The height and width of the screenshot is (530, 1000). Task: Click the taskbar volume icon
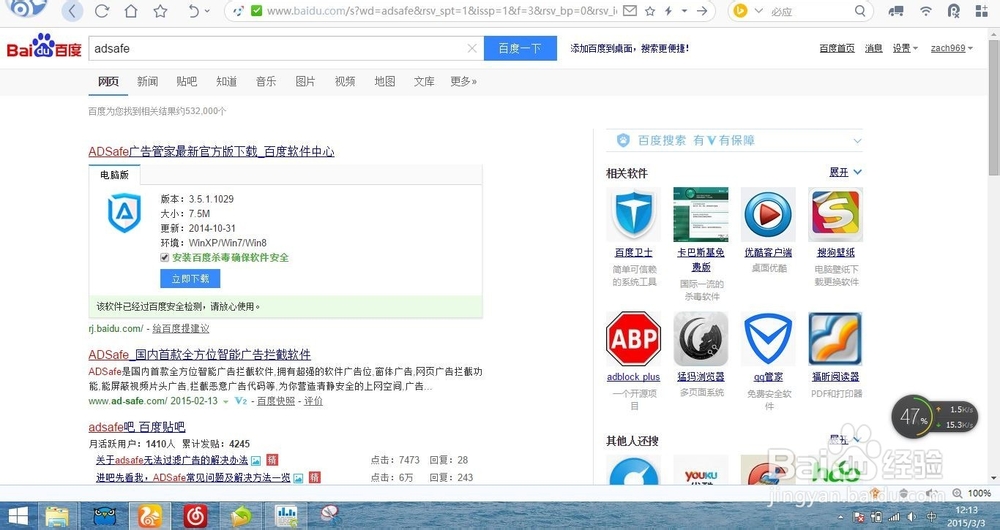pos(913,517)
